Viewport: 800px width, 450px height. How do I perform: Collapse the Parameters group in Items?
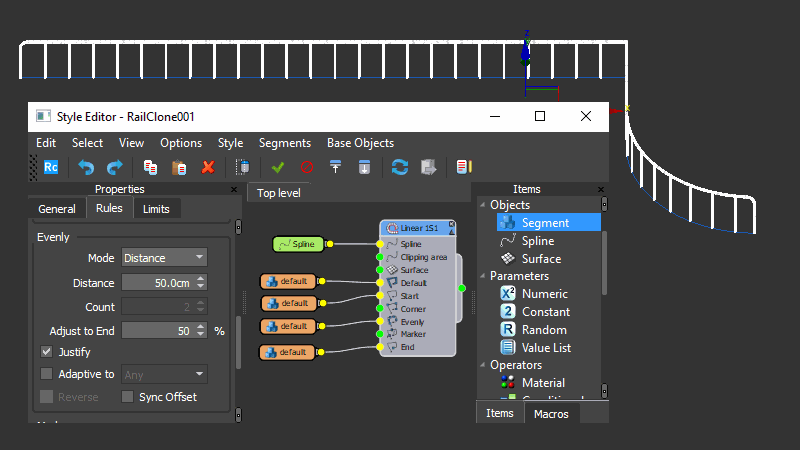(x=482, y=276)
